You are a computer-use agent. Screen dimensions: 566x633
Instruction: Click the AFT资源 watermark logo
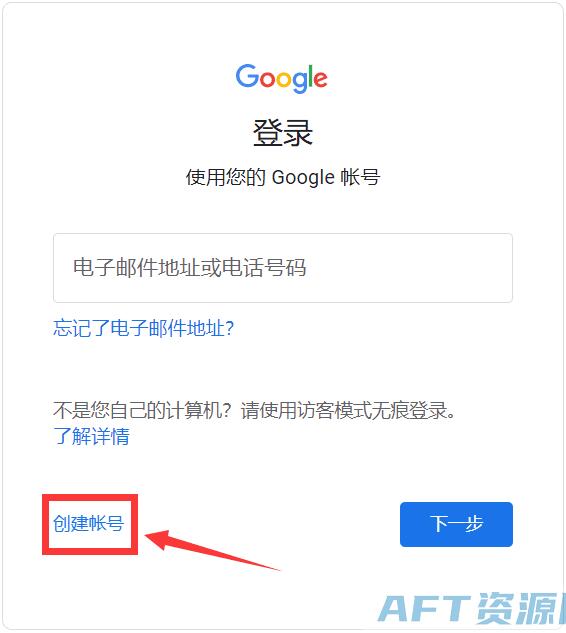coord(472,608)
